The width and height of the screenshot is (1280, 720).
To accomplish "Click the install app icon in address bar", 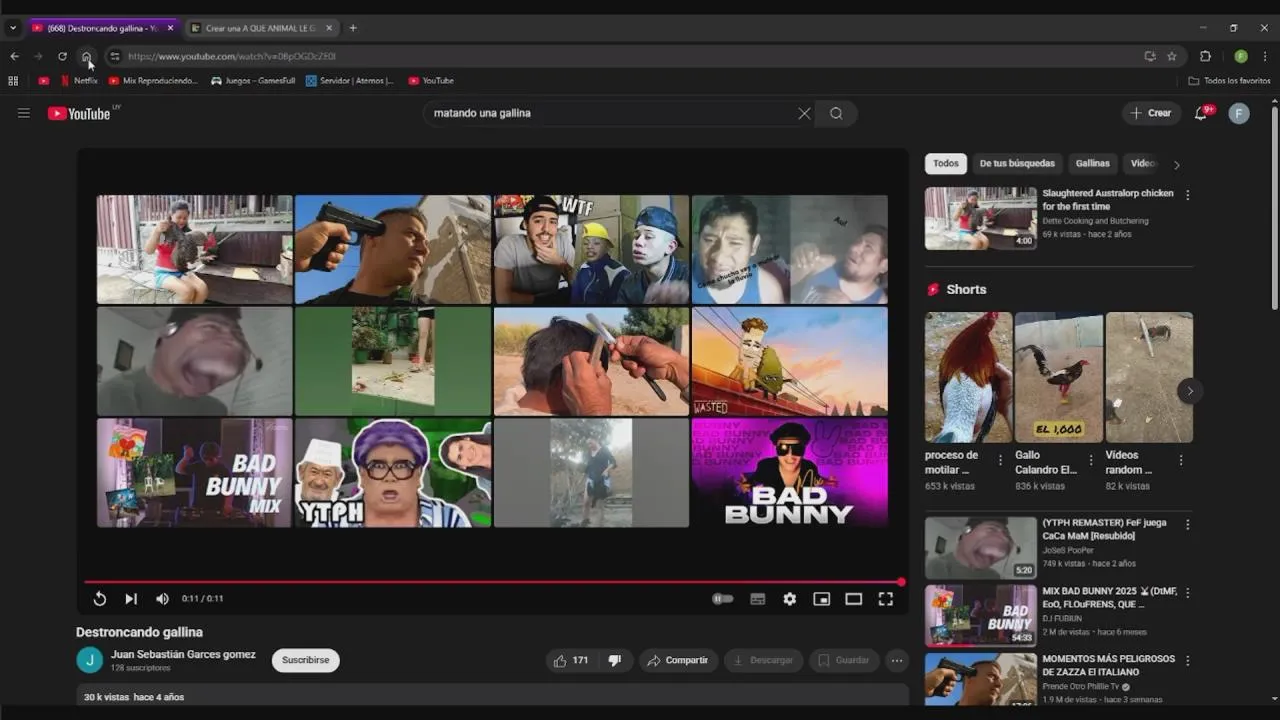I will click(x=1150, y=56).
